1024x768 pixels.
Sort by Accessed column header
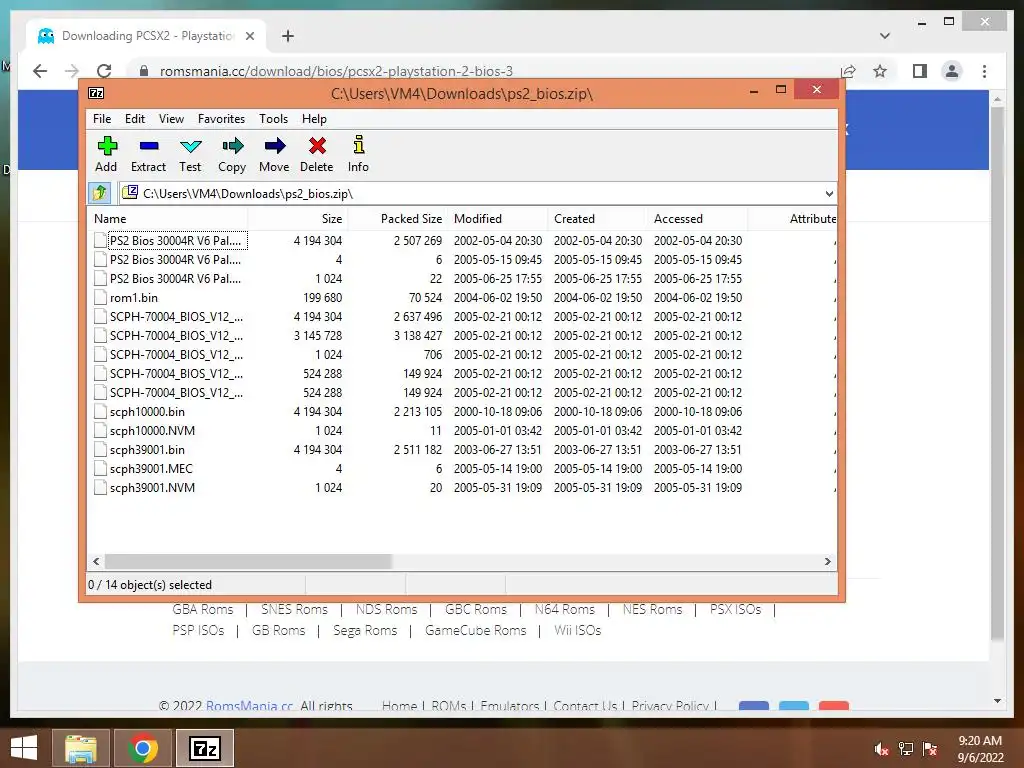tap(697, 219)
